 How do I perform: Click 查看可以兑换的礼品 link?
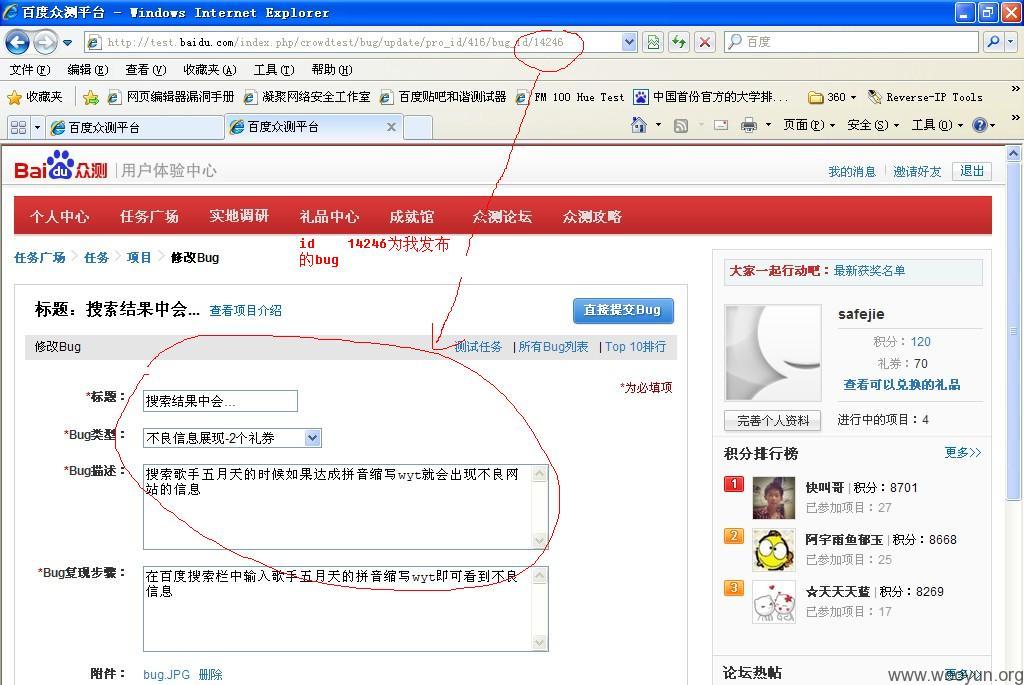tap(901, 385)
